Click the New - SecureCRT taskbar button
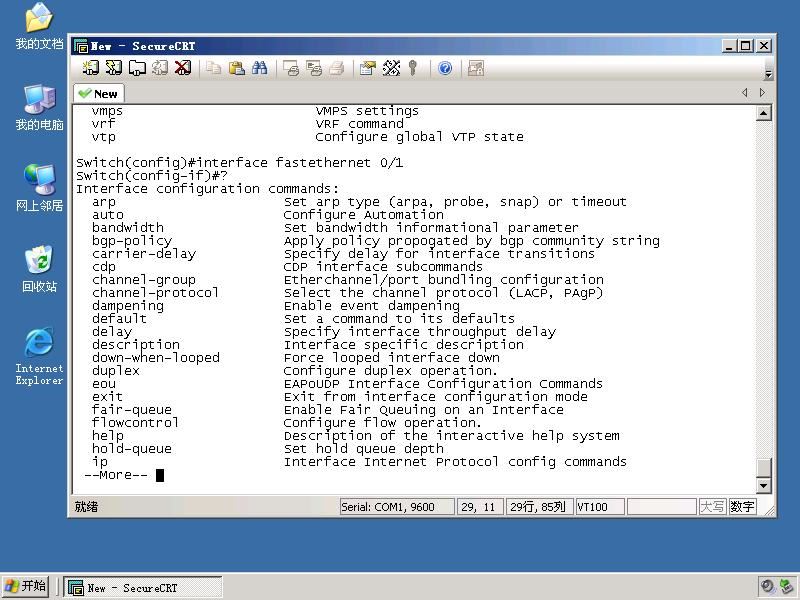 pos(143,588)
